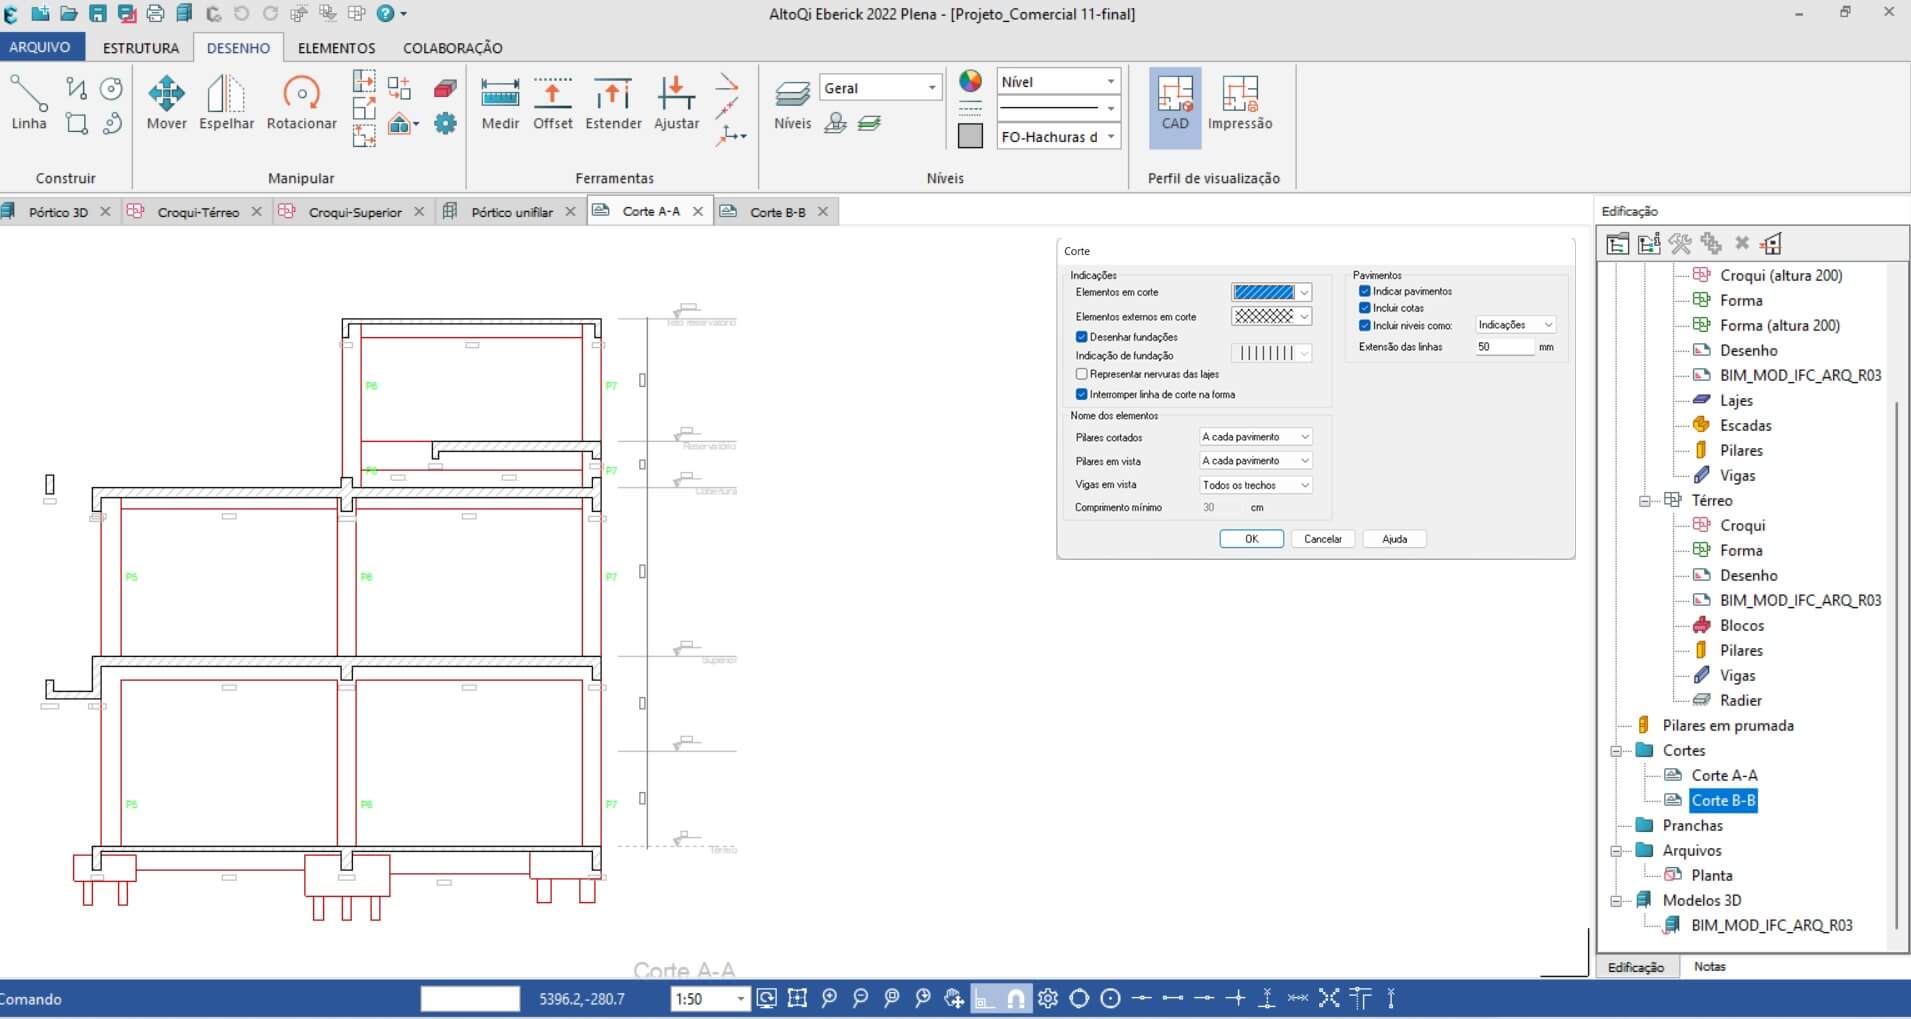The image size is (1911, 1019).
Task: Open the ELEMENTOS ribbon tab
Action: tap(336, 48)
